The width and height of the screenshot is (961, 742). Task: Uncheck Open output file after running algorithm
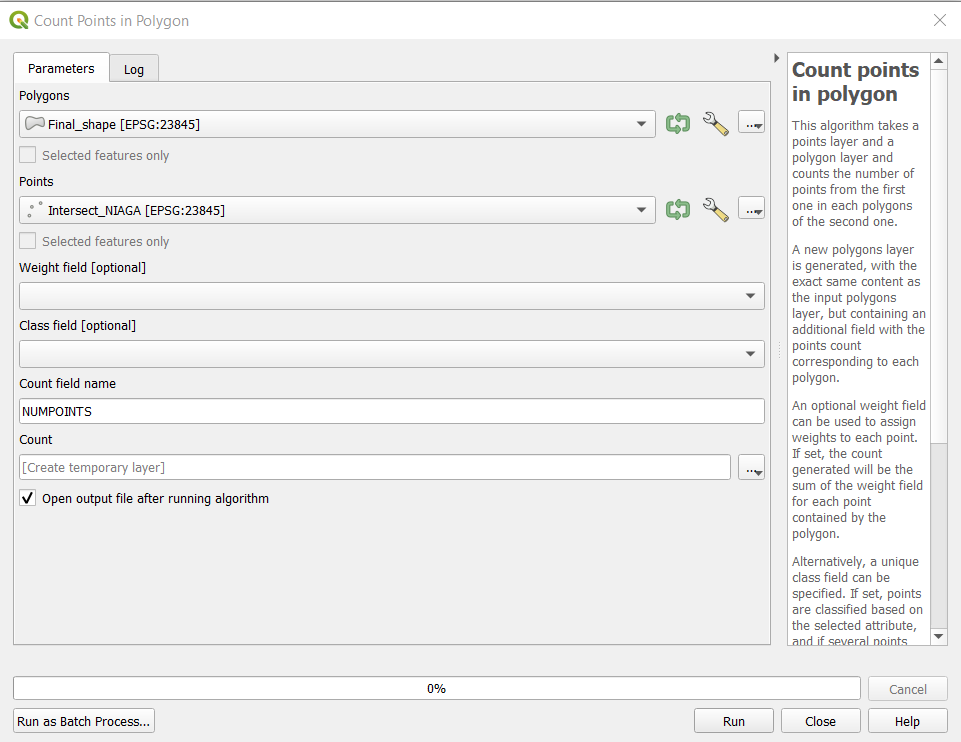coord(28,498)
